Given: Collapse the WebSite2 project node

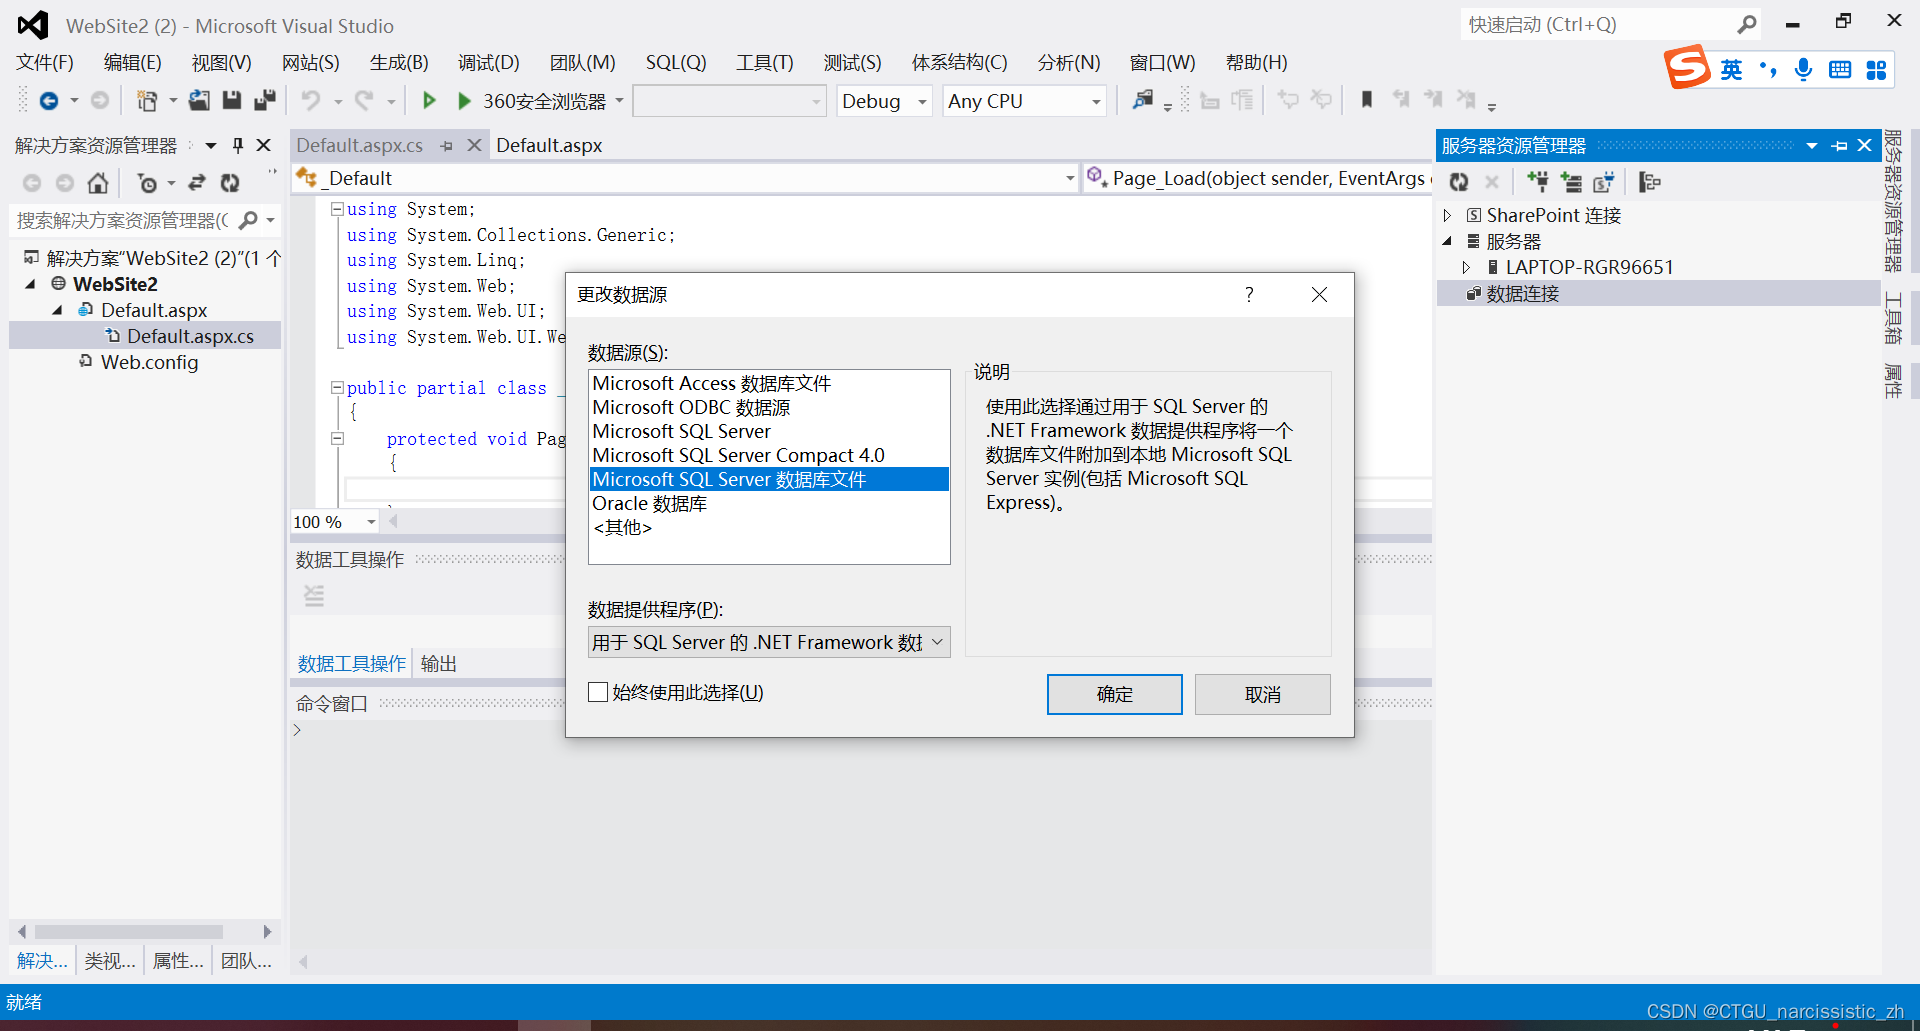Looking at the screenshot, I should click(31, 284).
